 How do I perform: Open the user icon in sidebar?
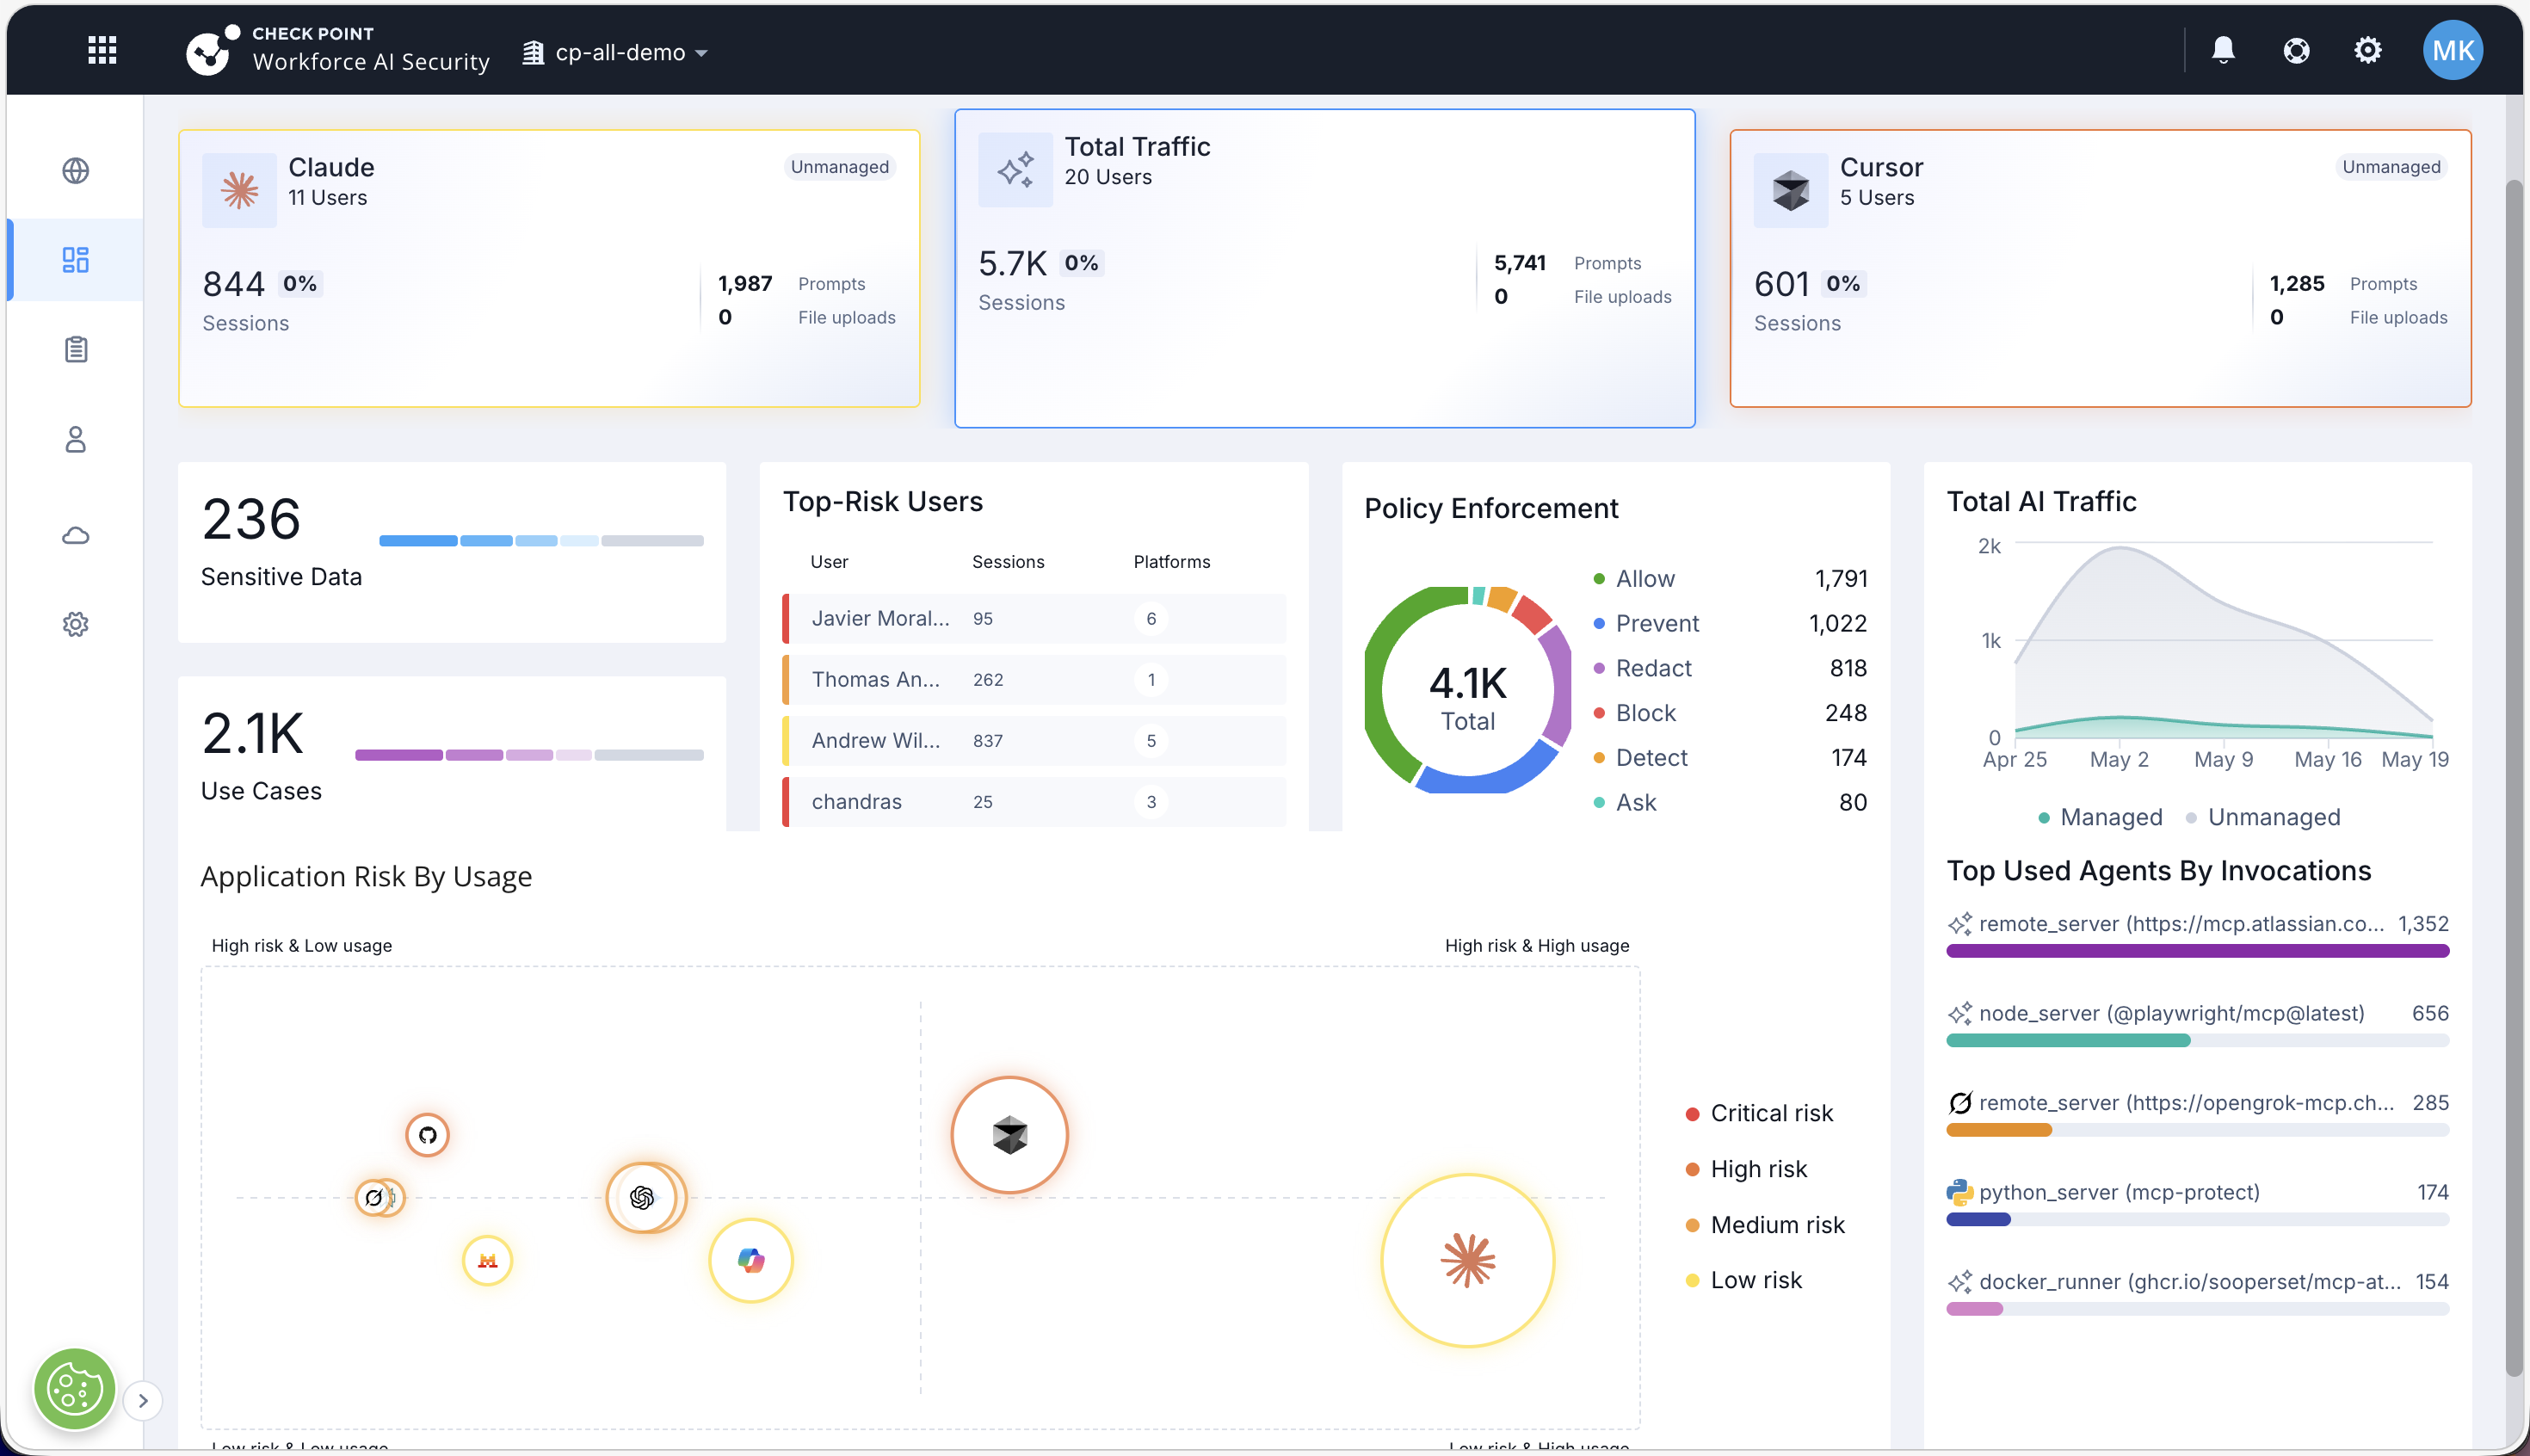pos(76,439)
